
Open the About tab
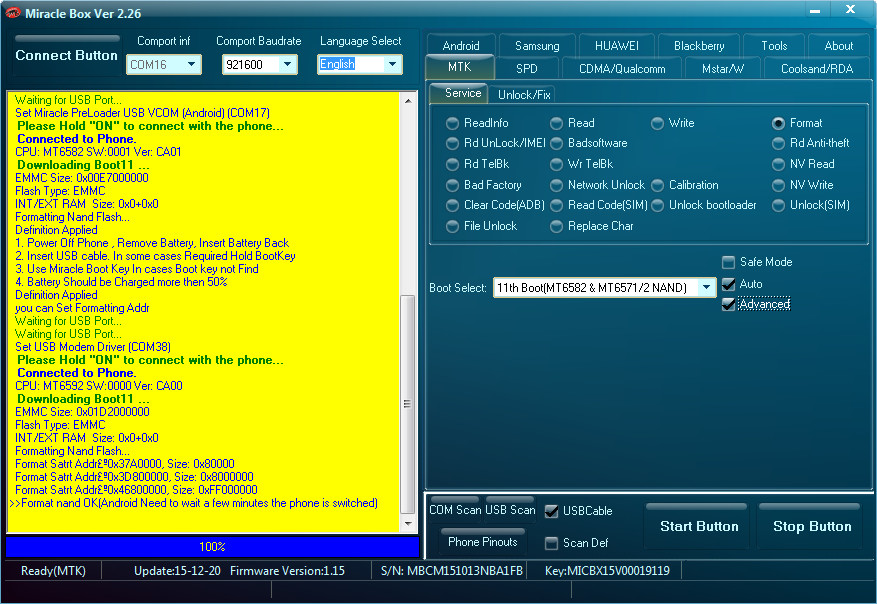(838, 46)
